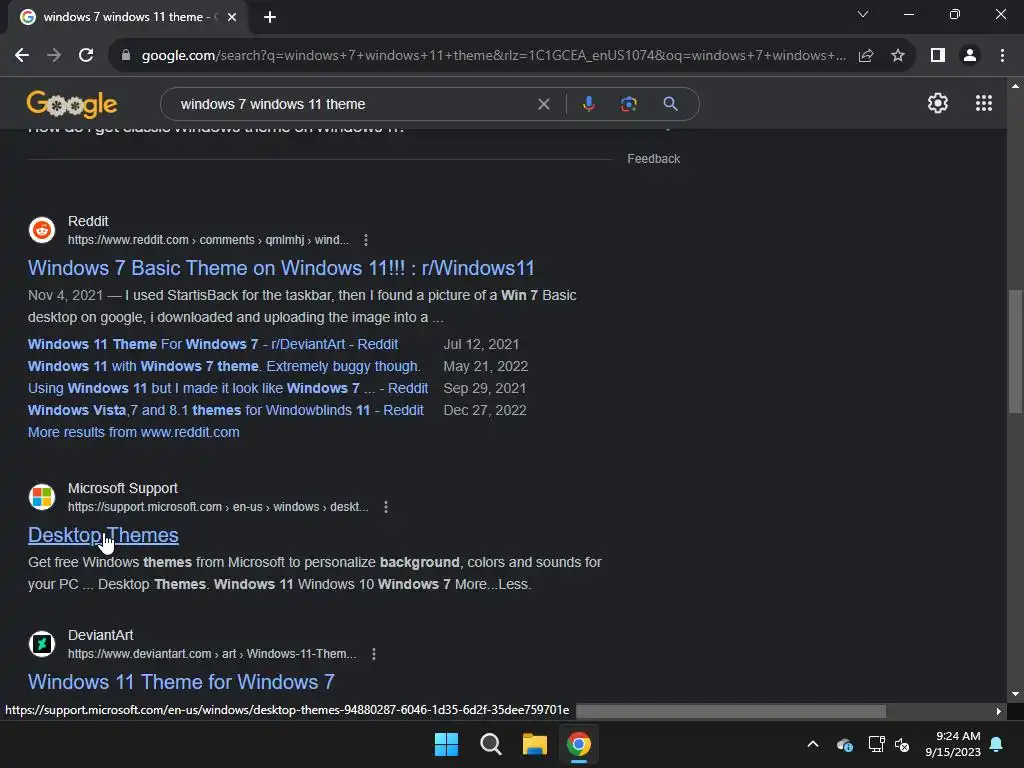The height and width of the screenshot is (768, 1024).
Task: Click the Google search input field
Action: coord(353,104)
